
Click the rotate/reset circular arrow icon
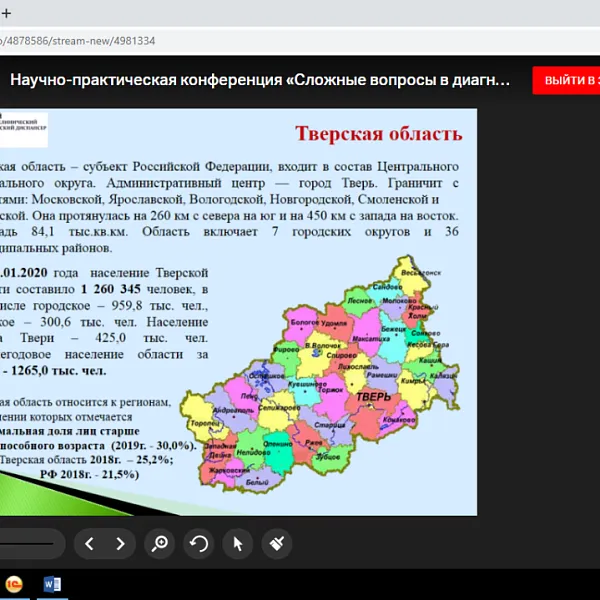click(199, 543)
